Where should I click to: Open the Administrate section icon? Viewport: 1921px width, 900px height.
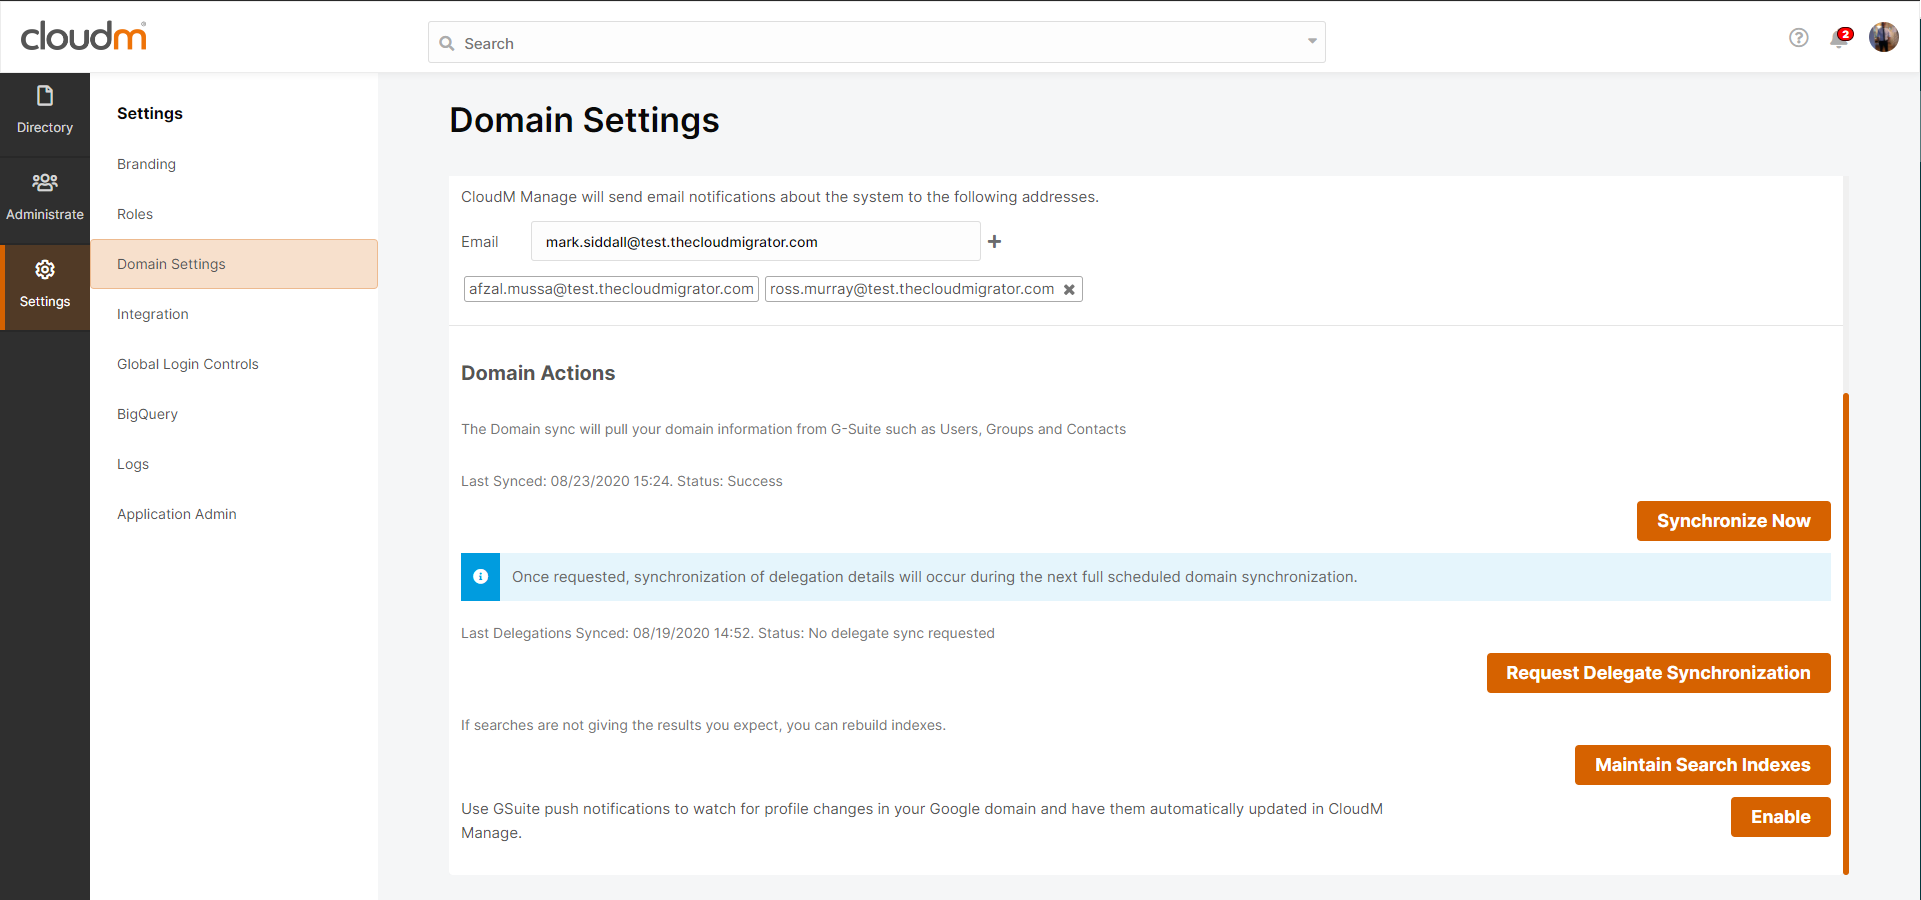point(45,183)
